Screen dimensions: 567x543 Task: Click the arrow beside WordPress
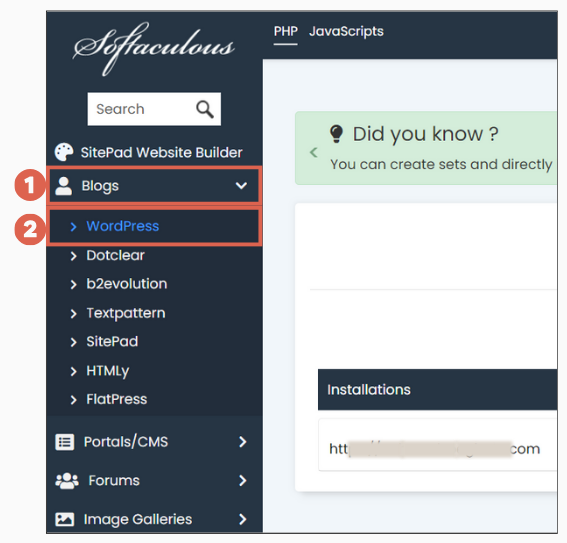(x=73, y=227)
